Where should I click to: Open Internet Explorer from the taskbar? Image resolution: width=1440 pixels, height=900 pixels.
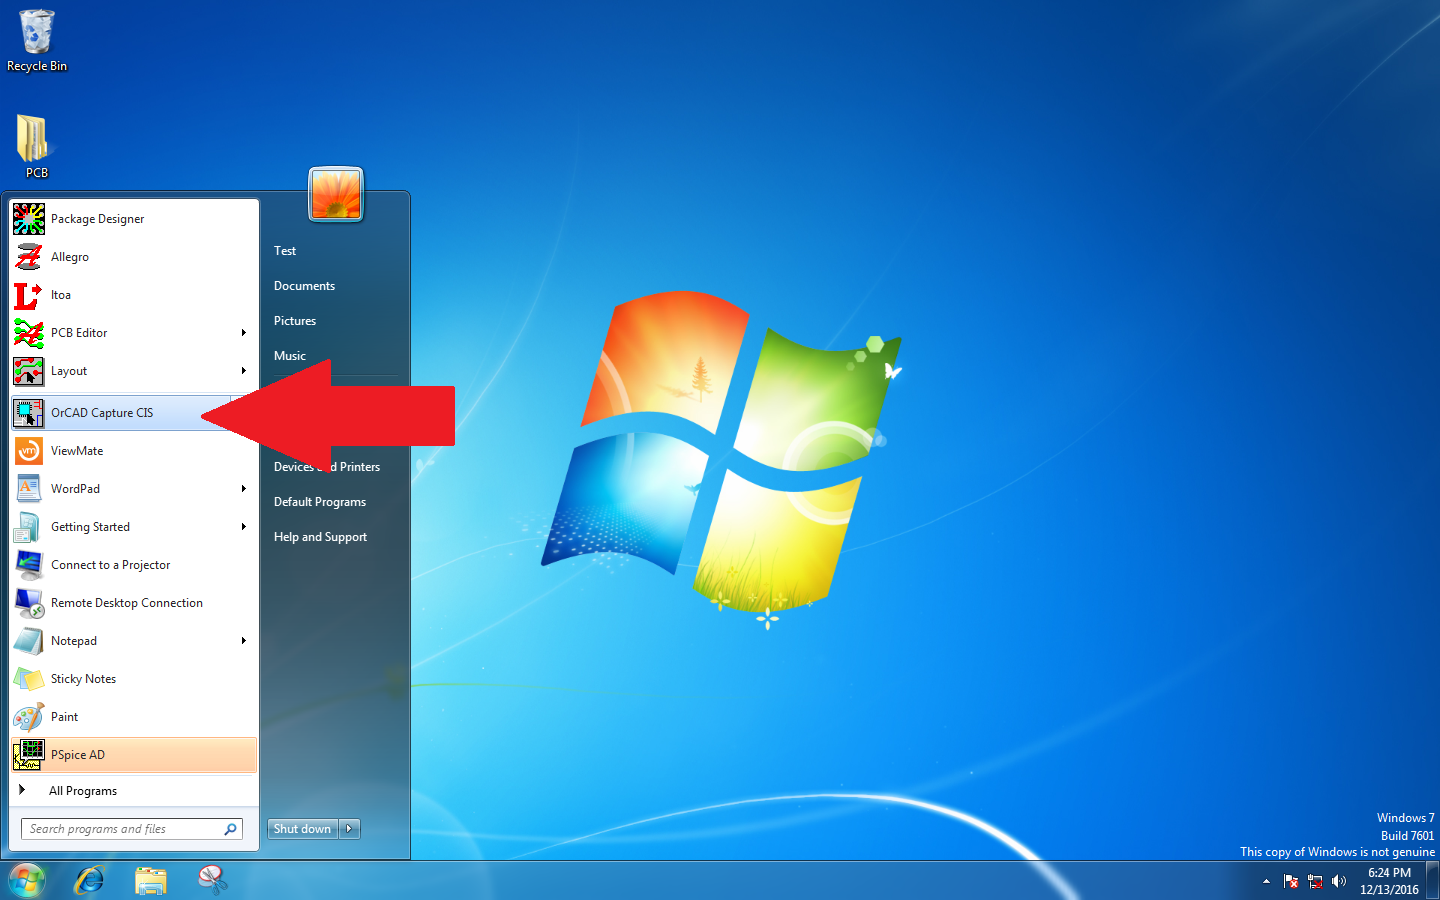tap(90, 881)
